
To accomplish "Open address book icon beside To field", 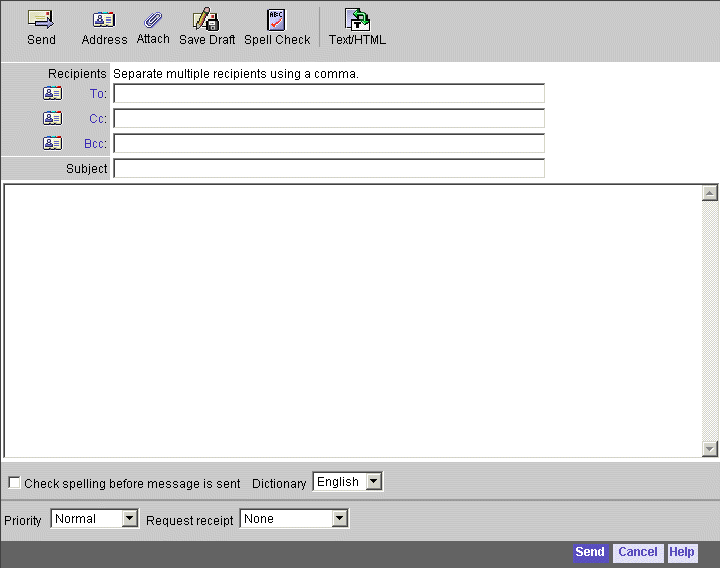I will tap(52, 93).
